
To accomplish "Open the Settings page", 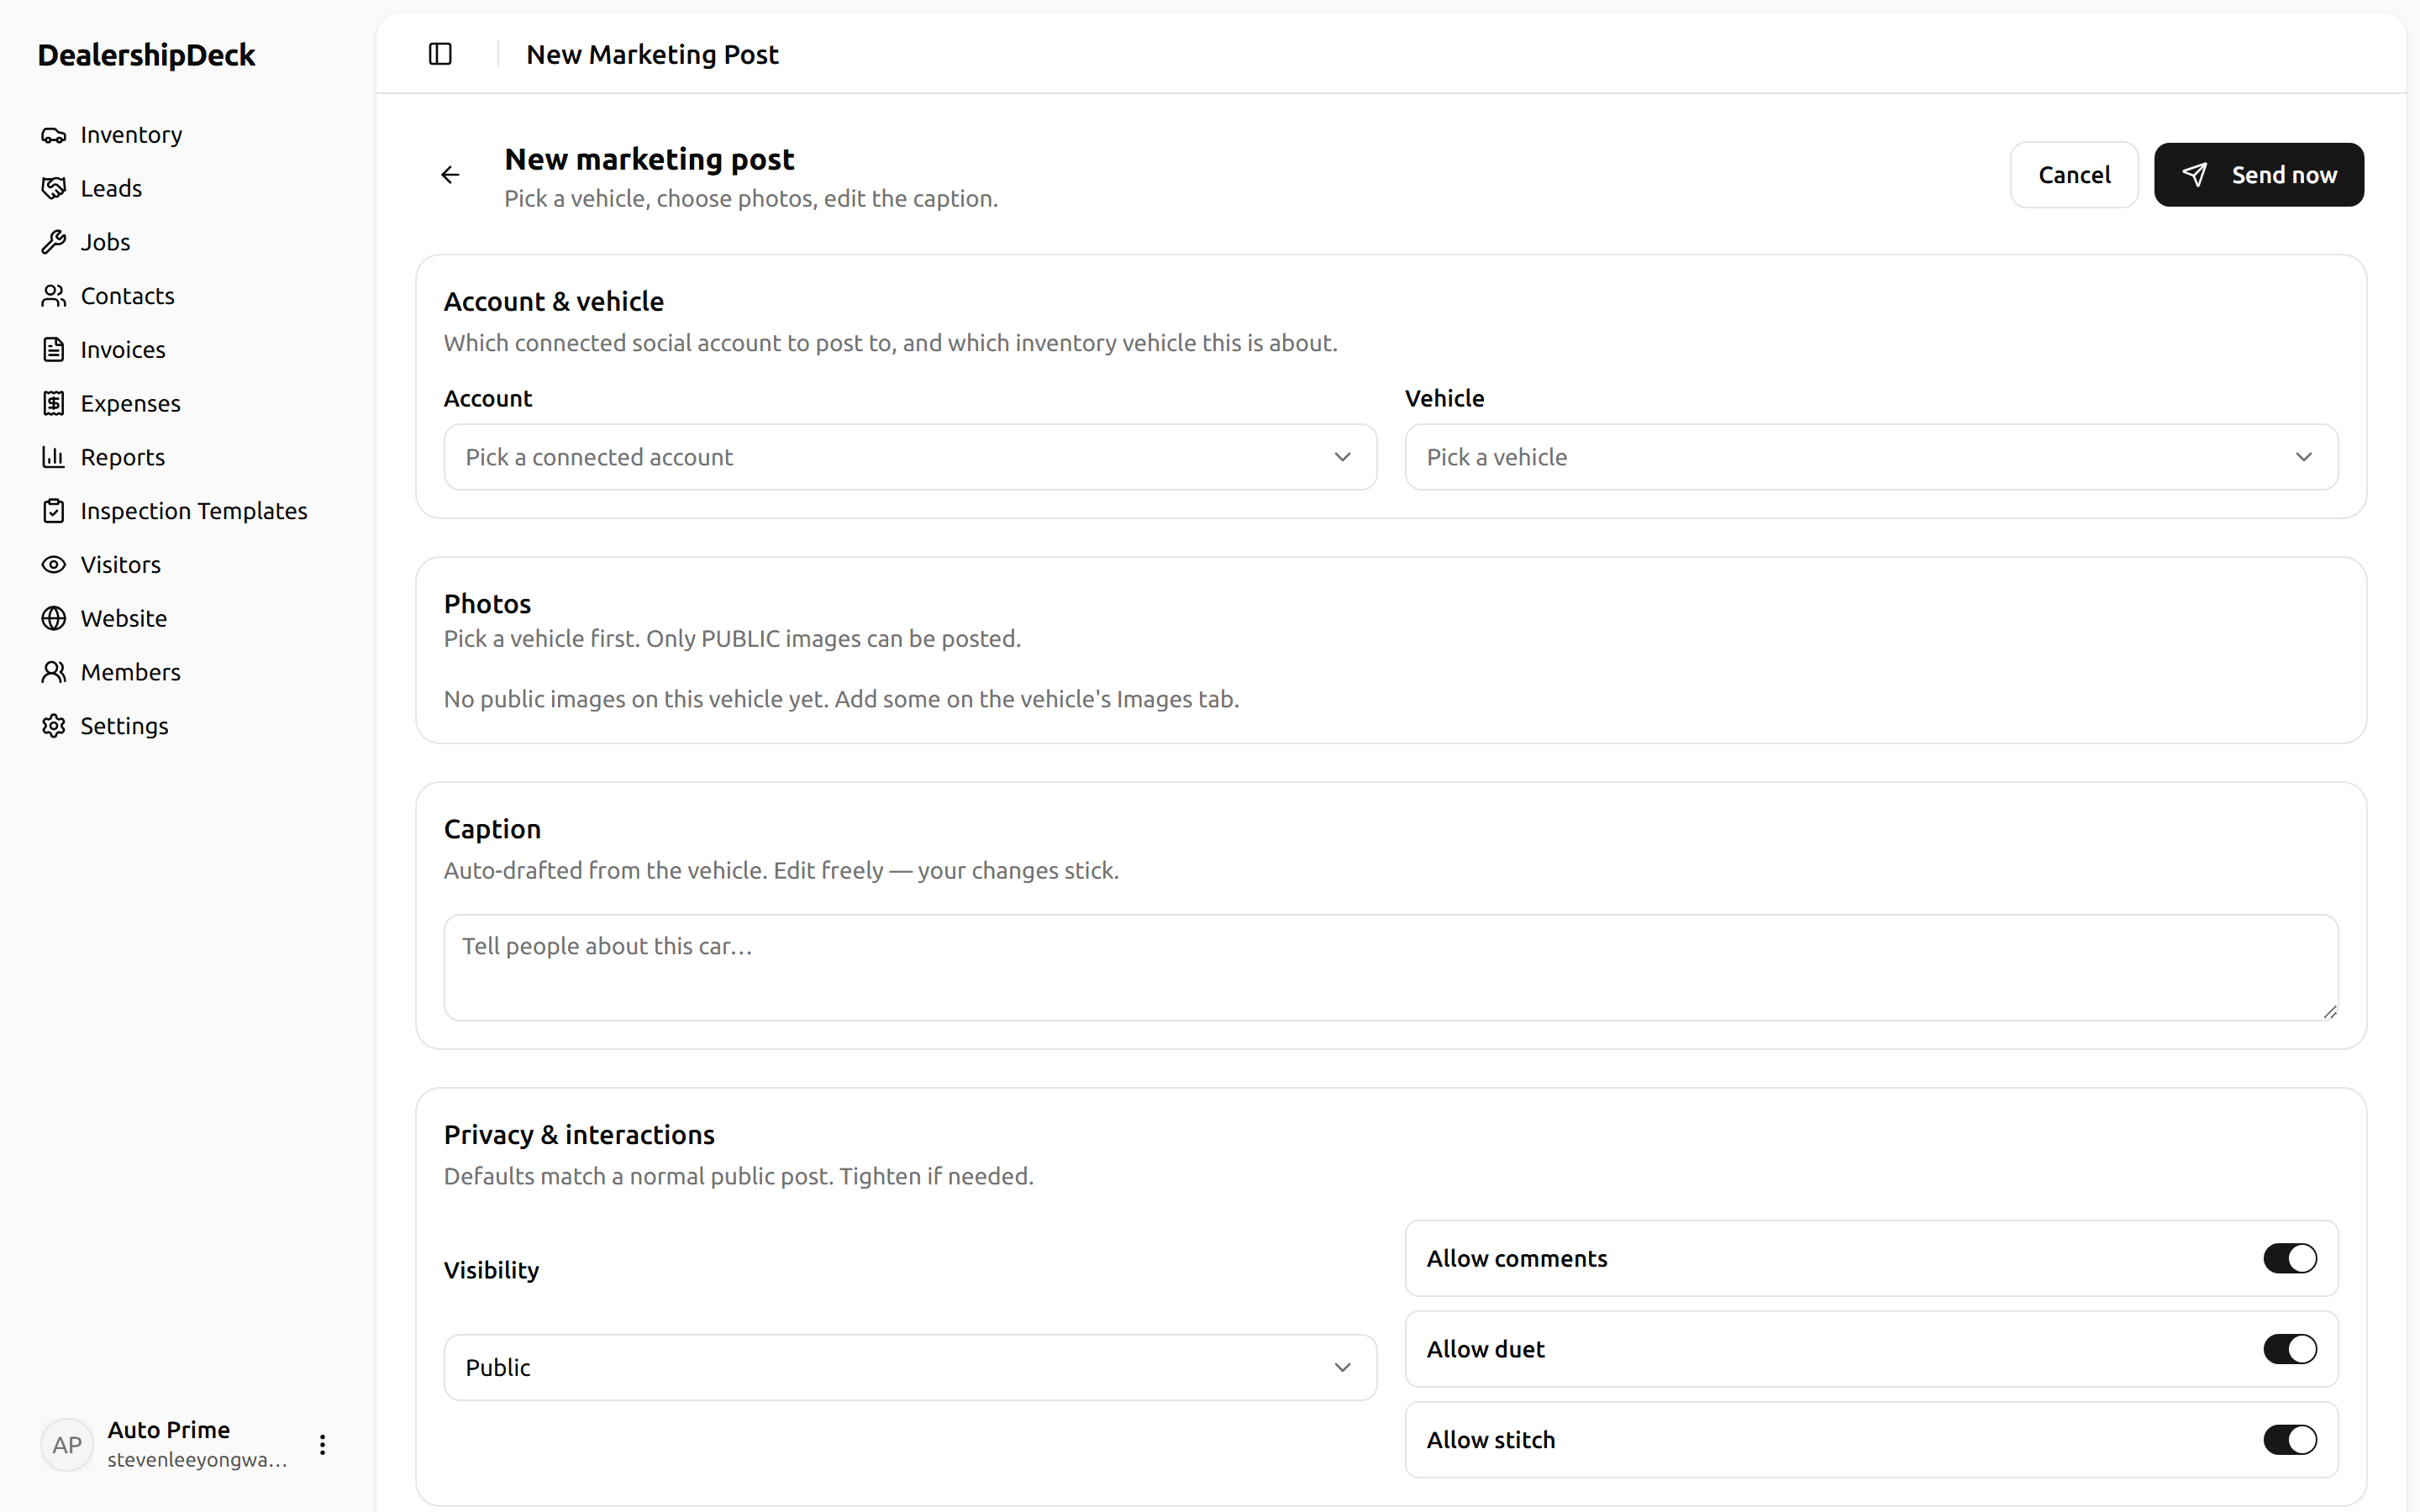I will coord(188,726).
